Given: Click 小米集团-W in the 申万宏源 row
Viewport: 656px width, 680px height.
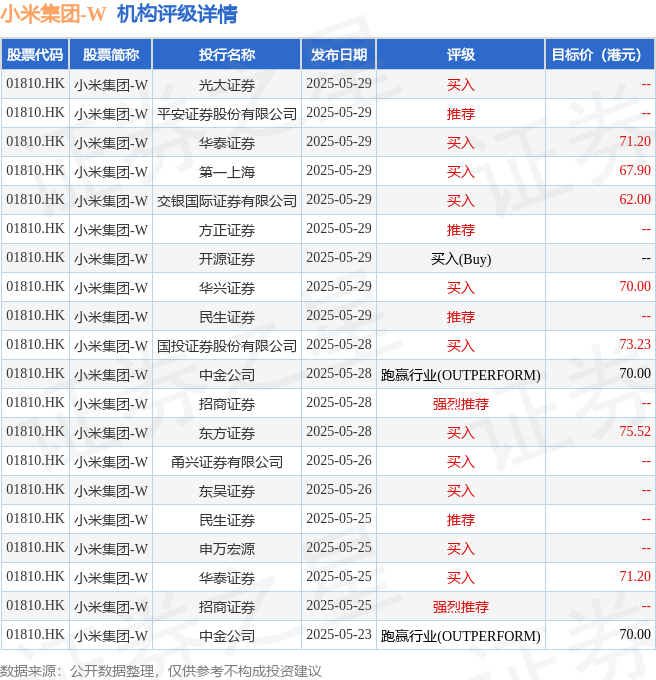Looking at the screenshot, I should 111,549.
